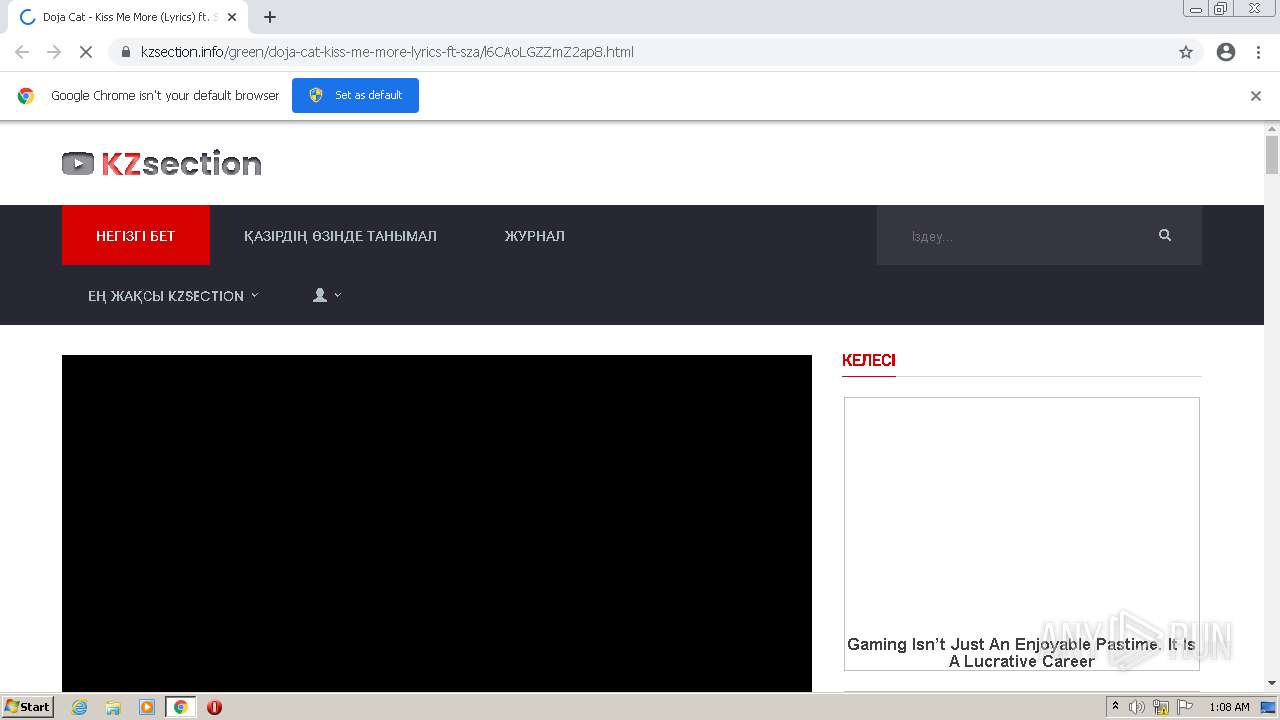Launch Internet Explorer from taskbar
Screen dimensions: 1280x720
80,707
